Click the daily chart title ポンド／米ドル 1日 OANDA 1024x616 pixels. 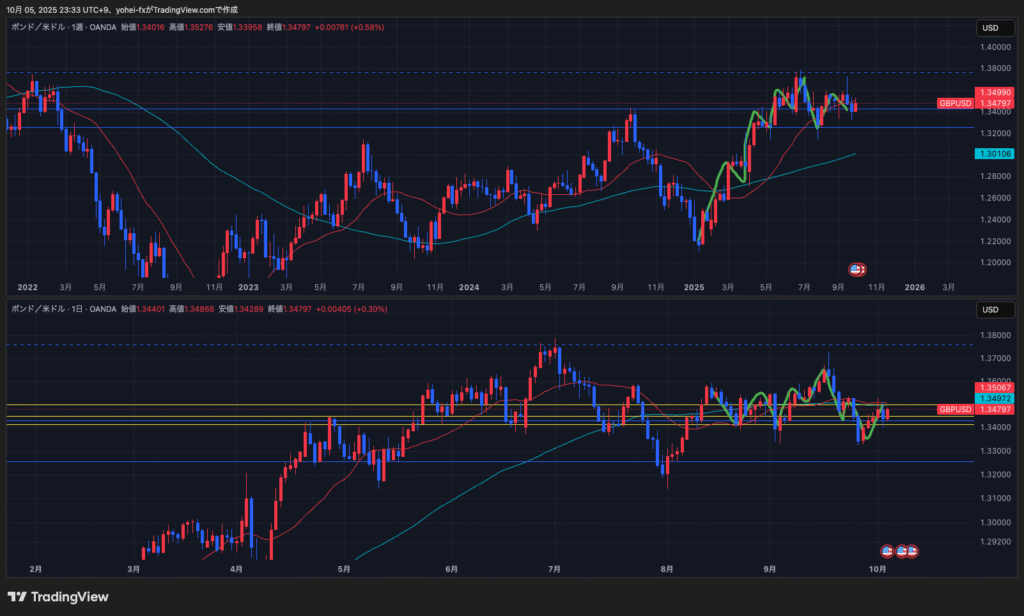pyautogui.click(x=62, y=309)
